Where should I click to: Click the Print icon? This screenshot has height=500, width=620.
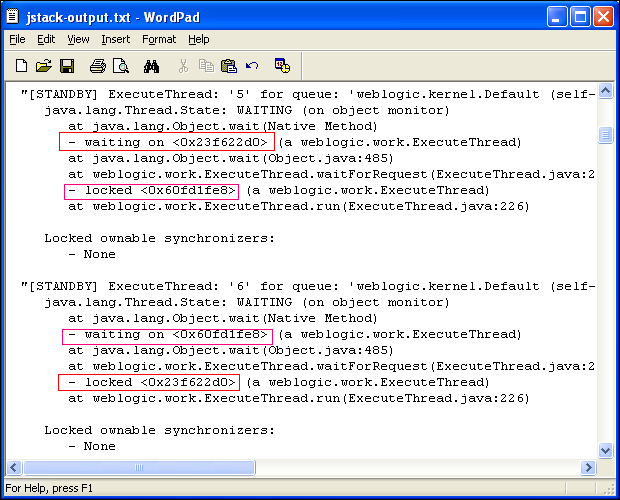tap(98, 66)
